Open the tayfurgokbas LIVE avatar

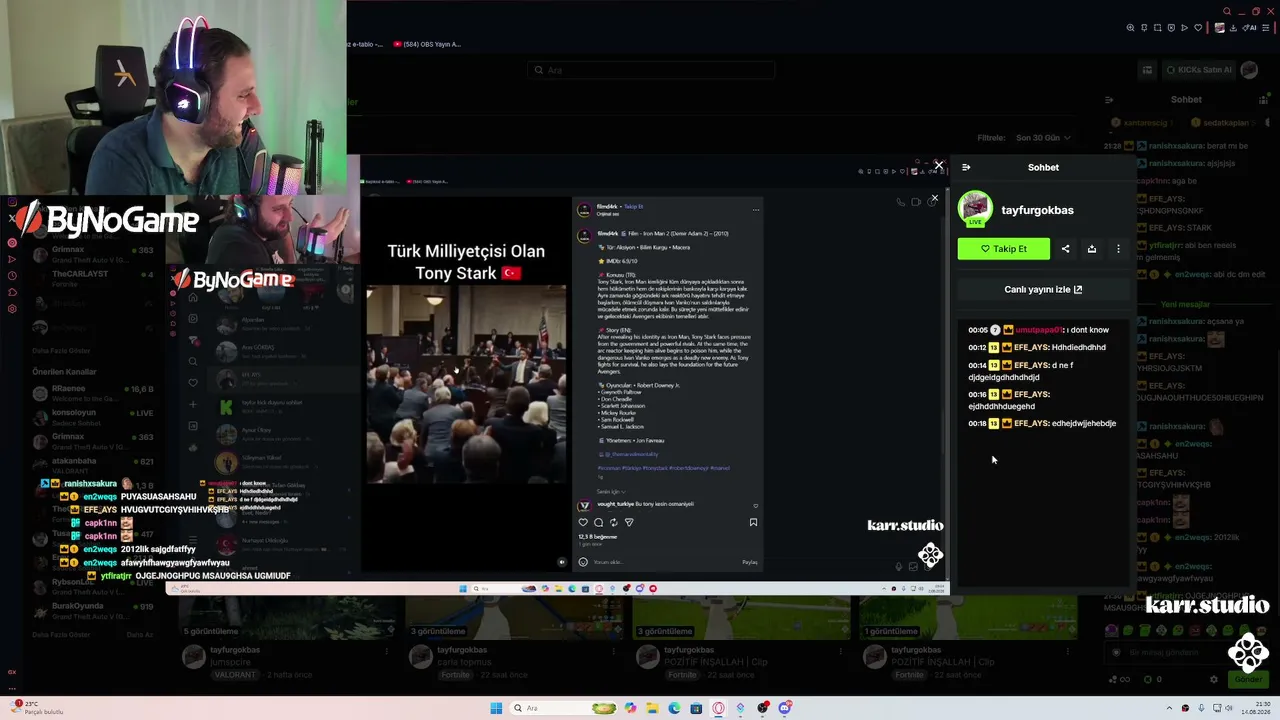(975, 209)
